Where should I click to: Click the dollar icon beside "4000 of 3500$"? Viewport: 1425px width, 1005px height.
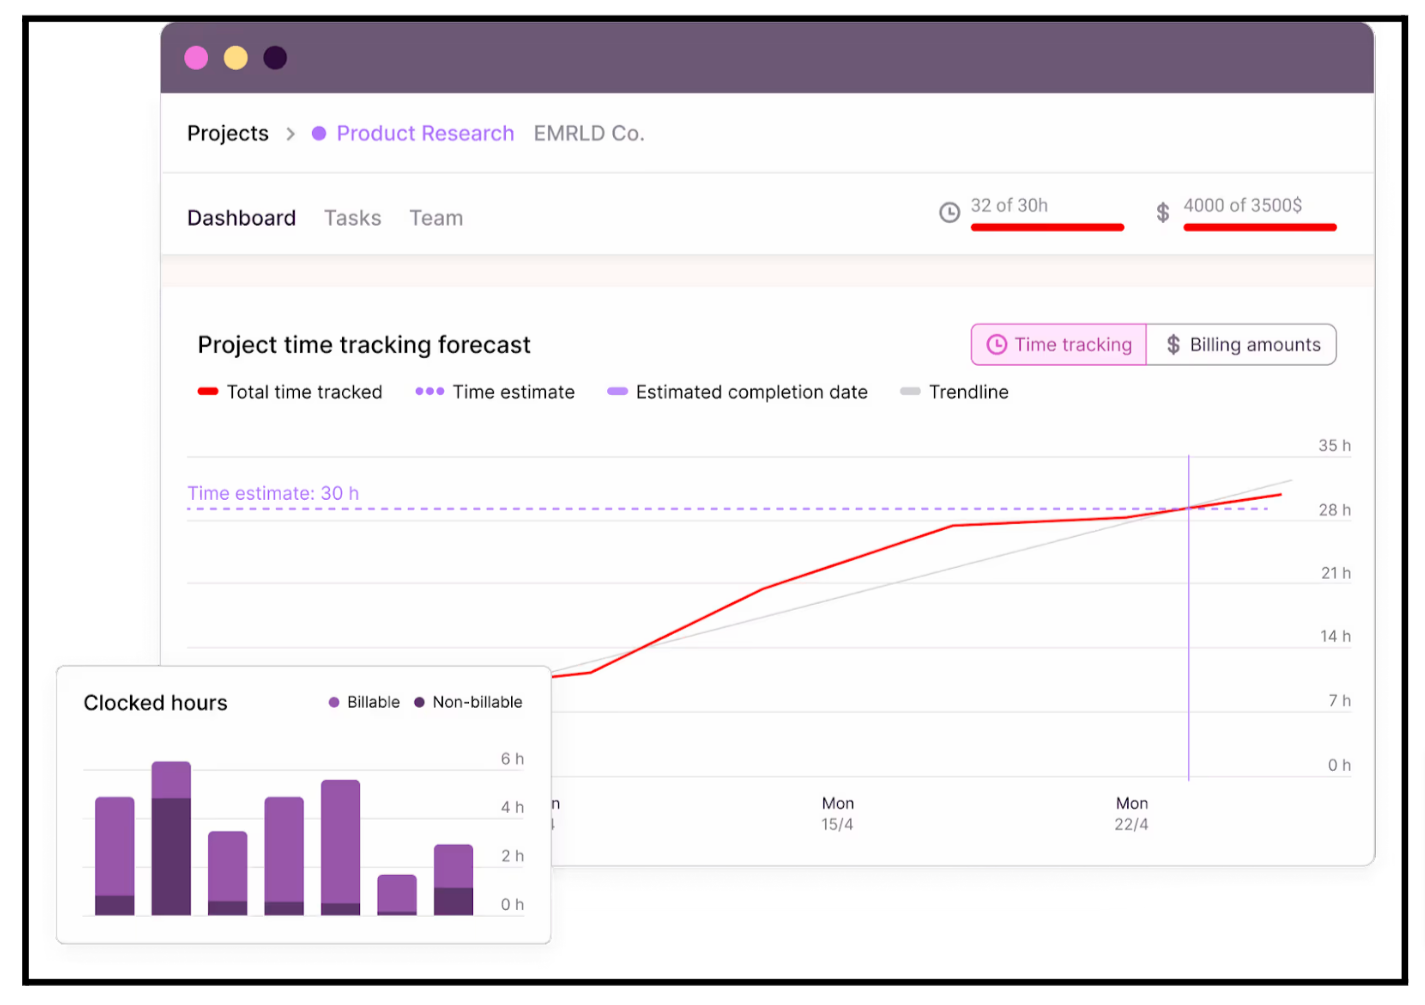(1162, 211)
